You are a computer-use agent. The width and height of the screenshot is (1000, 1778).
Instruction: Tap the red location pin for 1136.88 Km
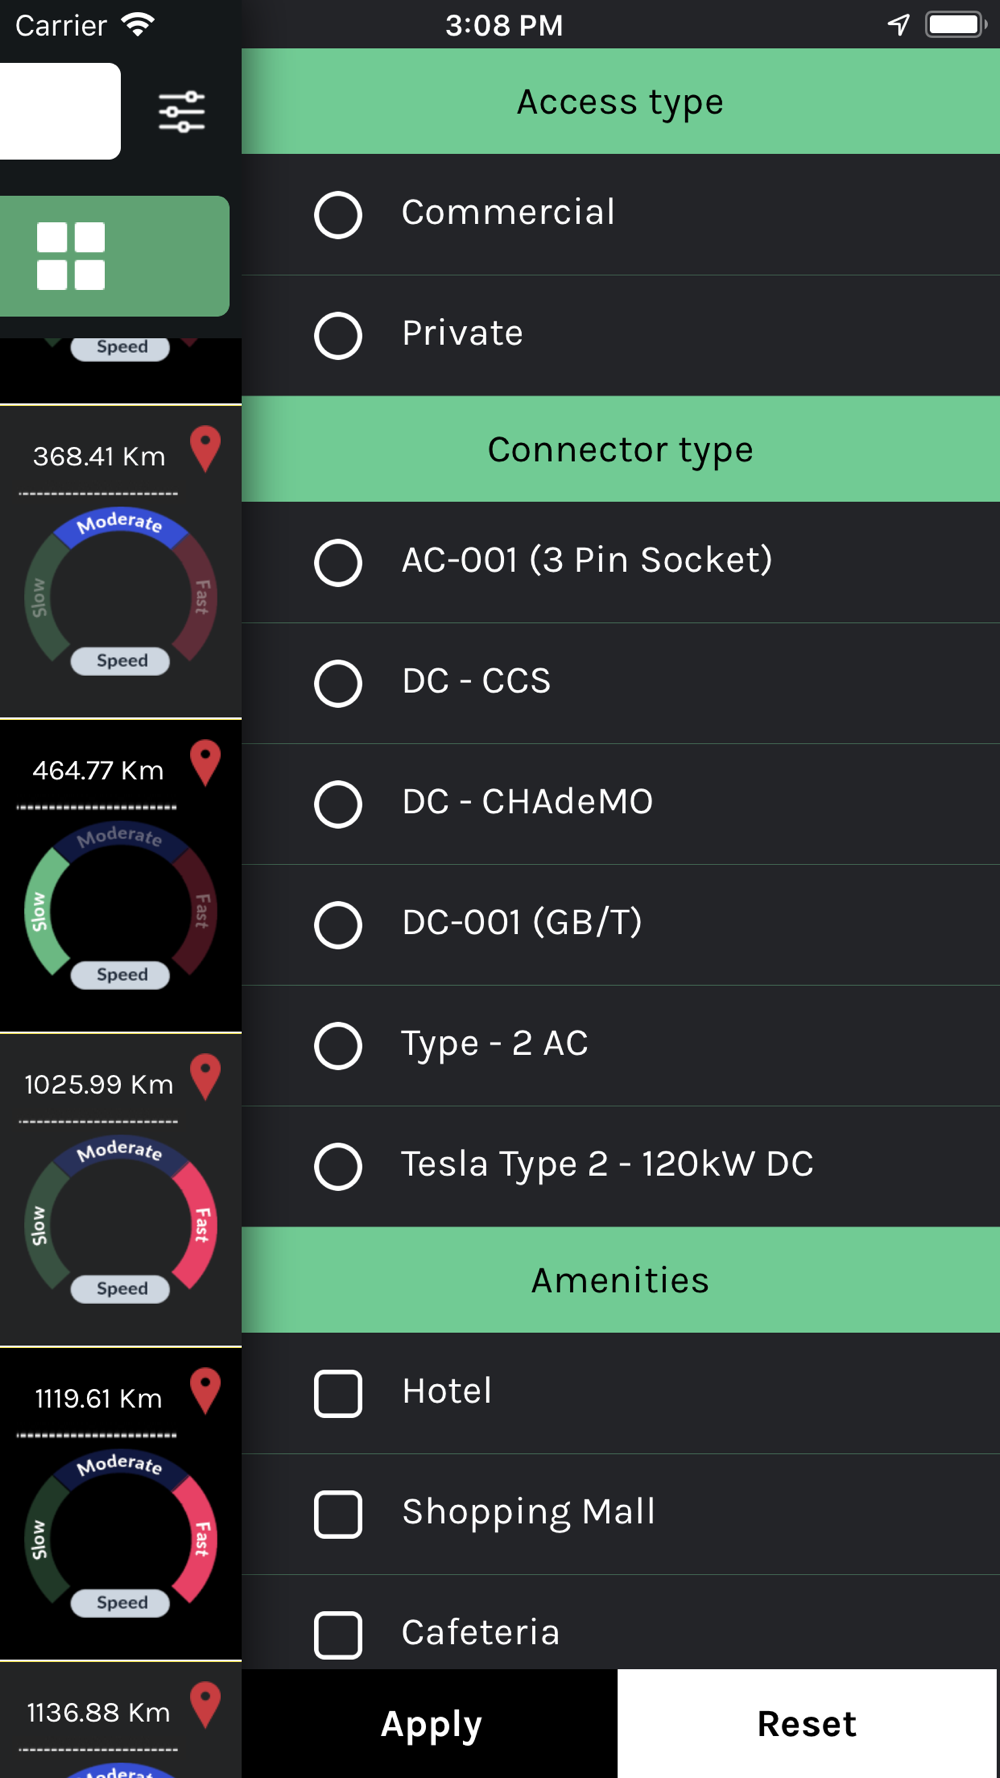click(x=205, y=1705)
